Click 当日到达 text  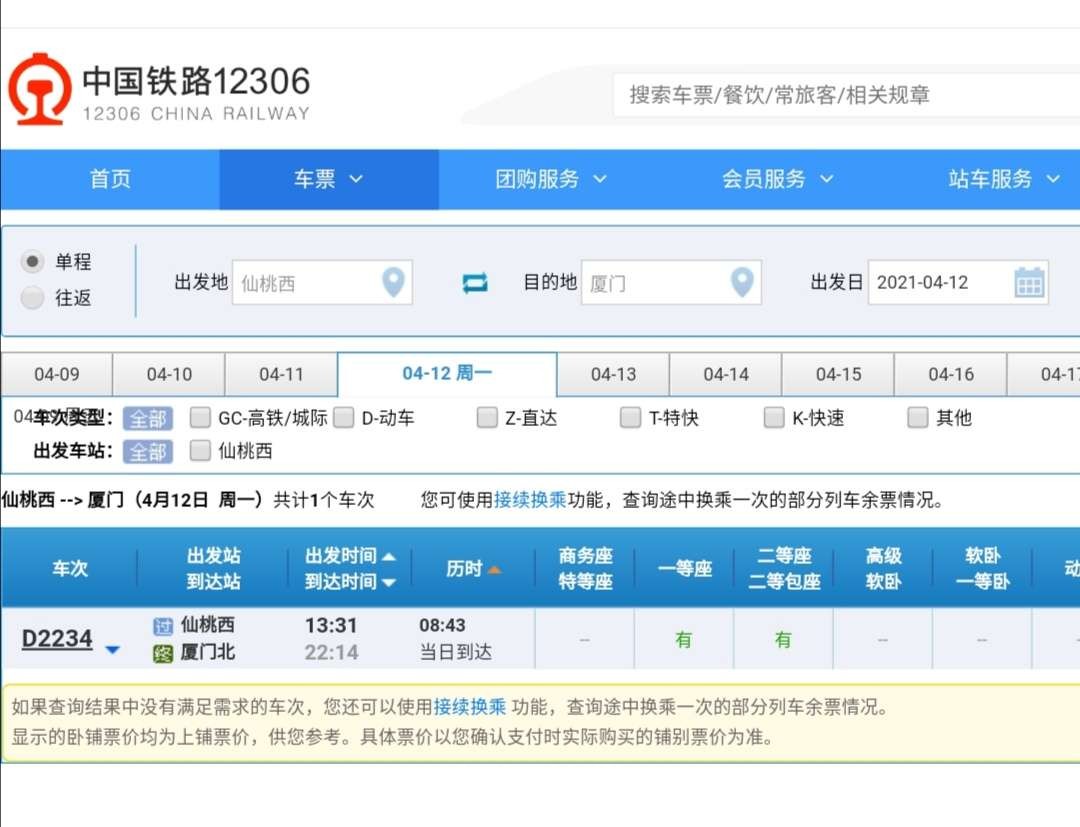point(455,652)
